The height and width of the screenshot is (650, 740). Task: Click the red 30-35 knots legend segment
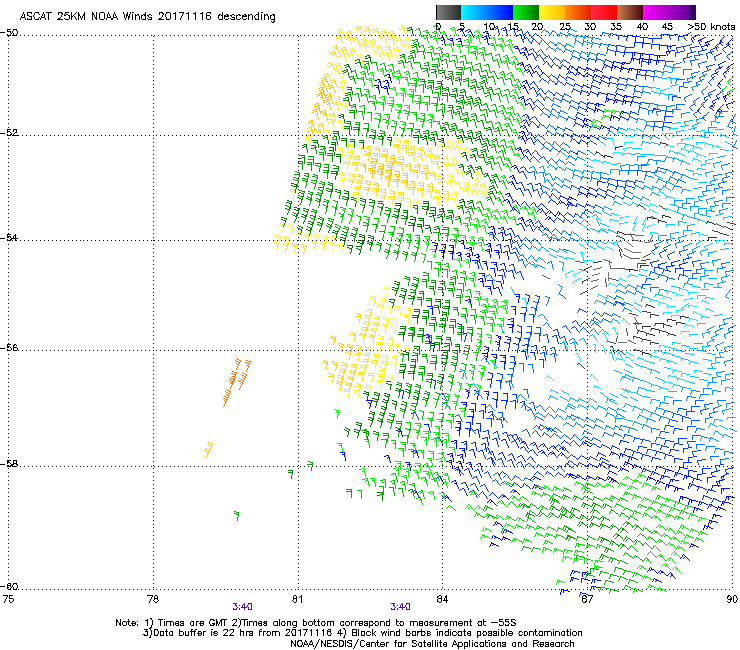point(604,12)
